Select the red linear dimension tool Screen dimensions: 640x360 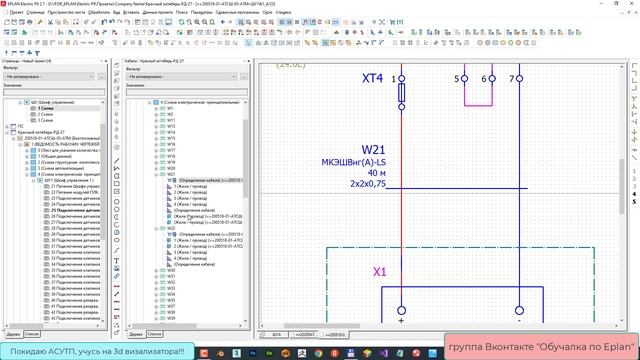117,286
